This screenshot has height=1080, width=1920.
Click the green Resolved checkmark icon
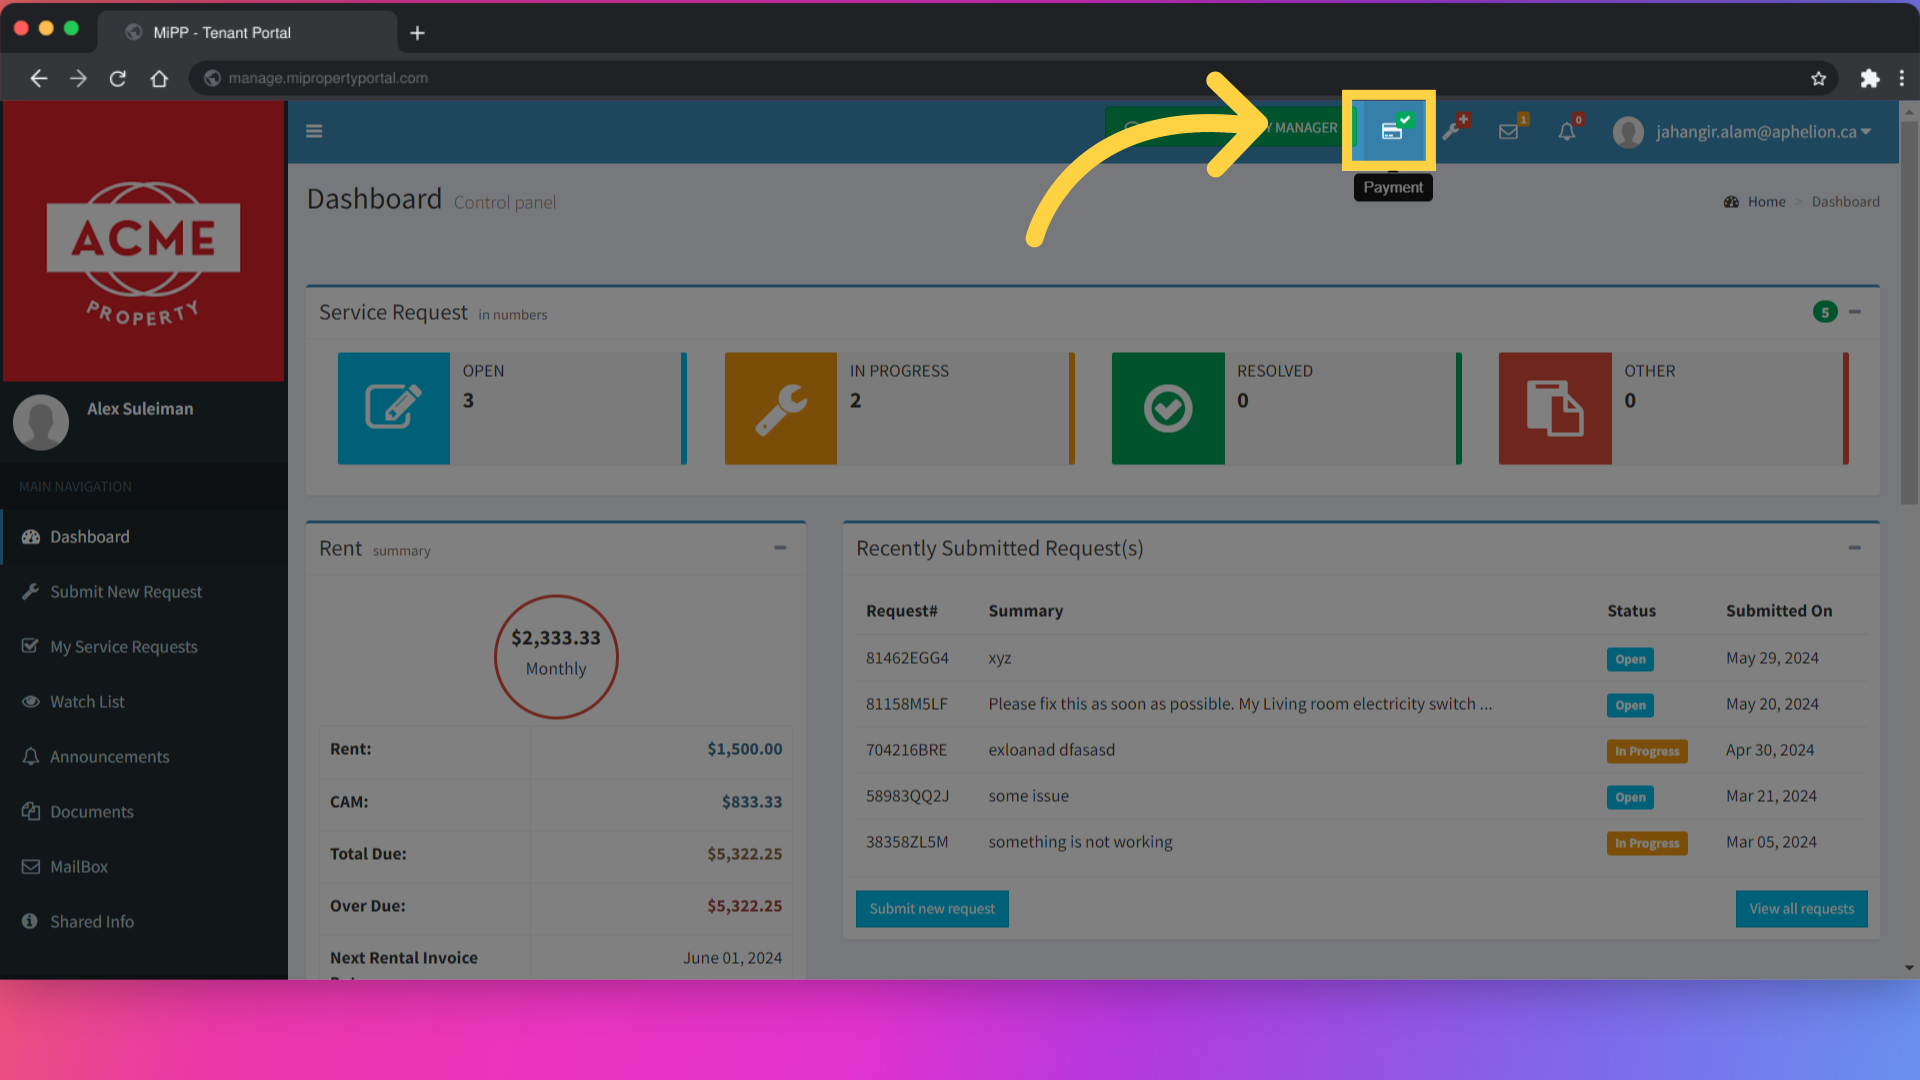(1167, 408)
